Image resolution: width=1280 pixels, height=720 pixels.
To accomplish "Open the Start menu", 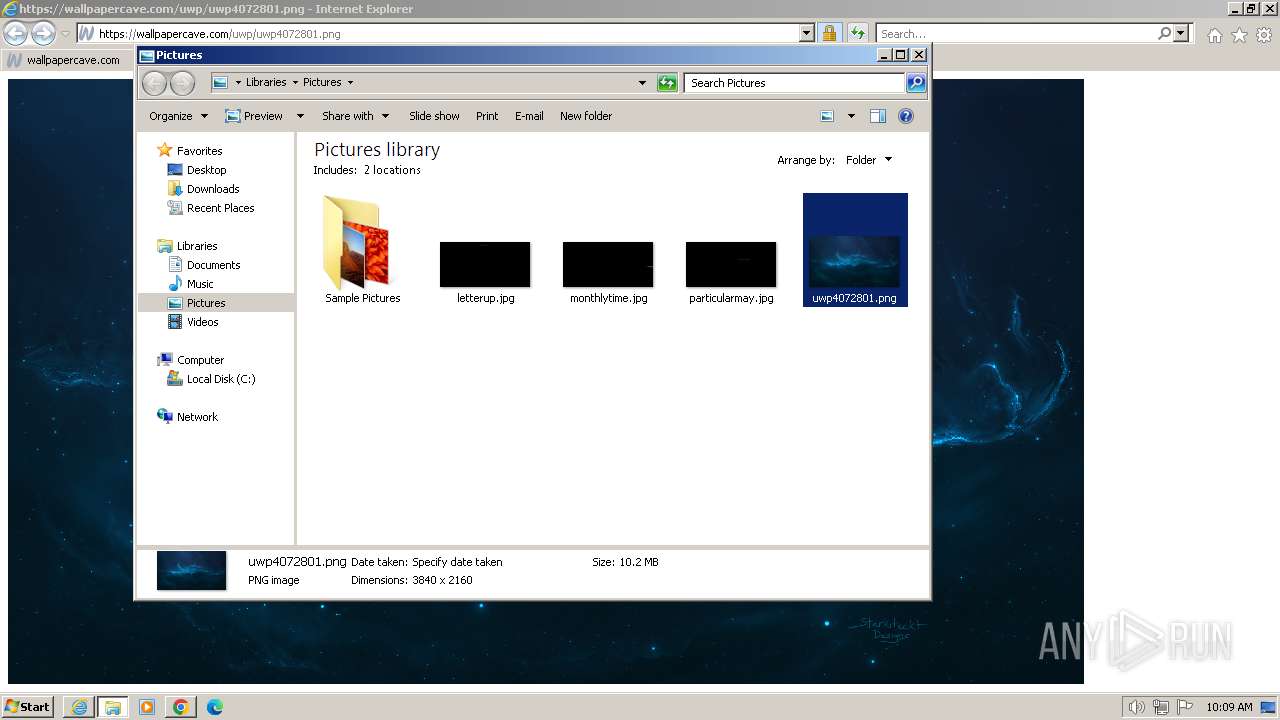I will (27, 707).
